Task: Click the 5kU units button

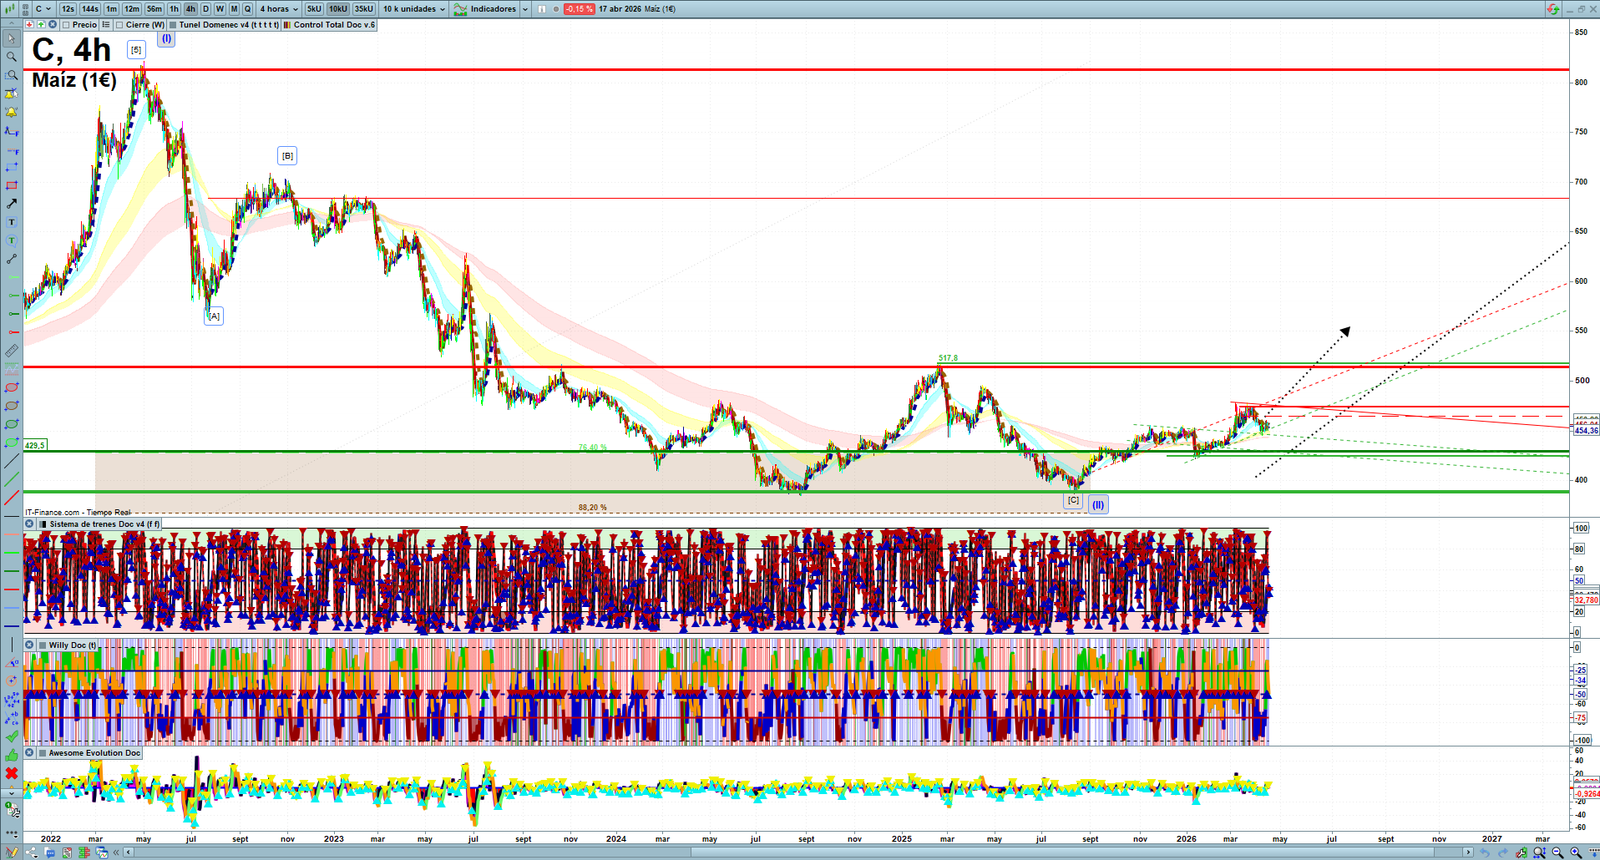Action: click(314, 9)
